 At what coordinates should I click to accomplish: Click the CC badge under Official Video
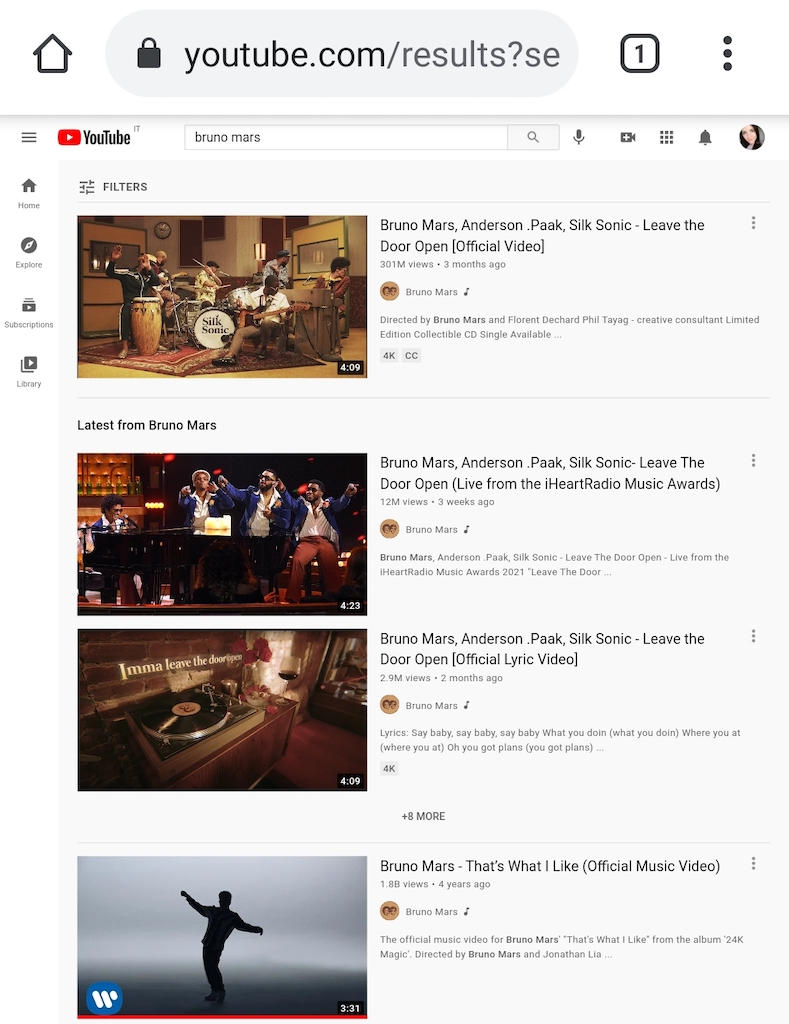tap(411, 356)
